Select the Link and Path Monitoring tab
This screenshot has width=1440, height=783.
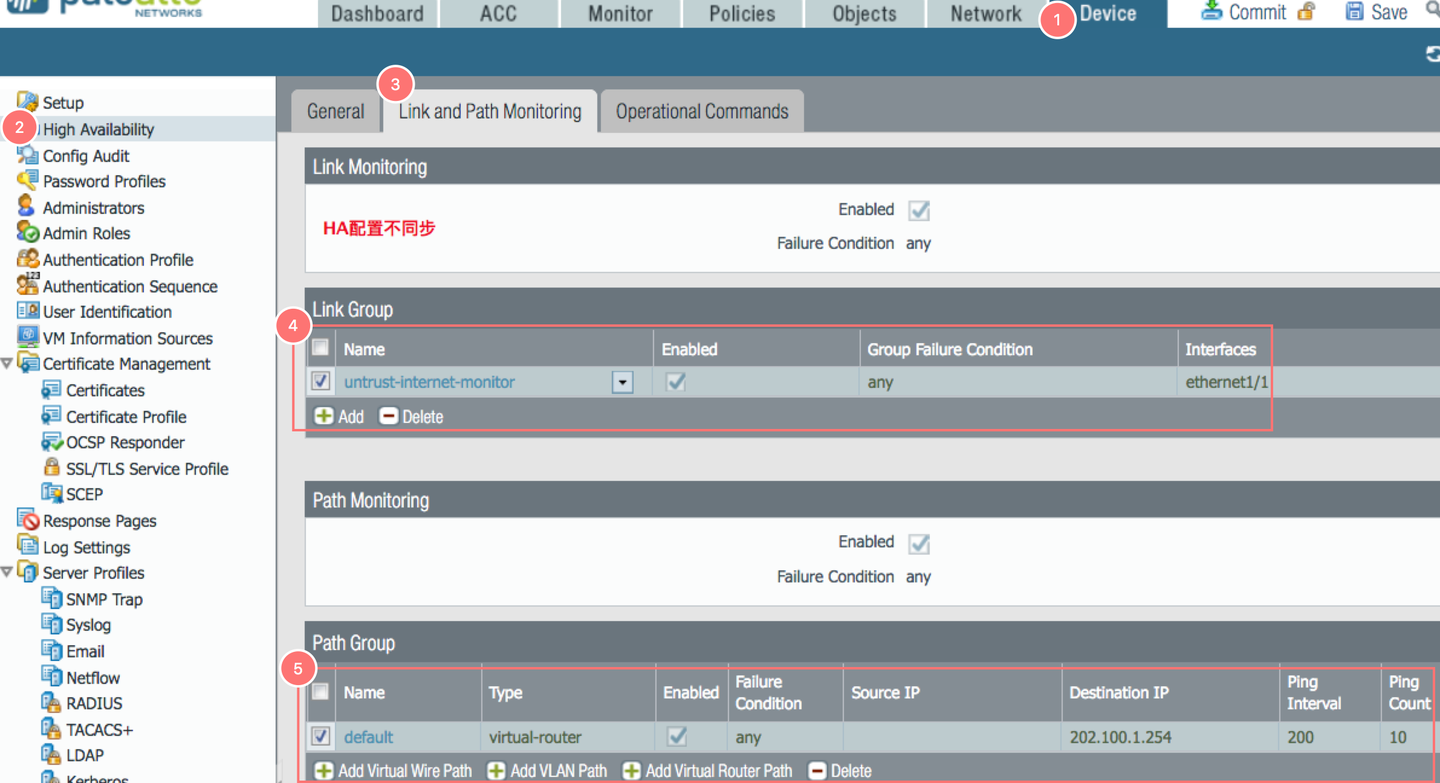coord(490,111)
